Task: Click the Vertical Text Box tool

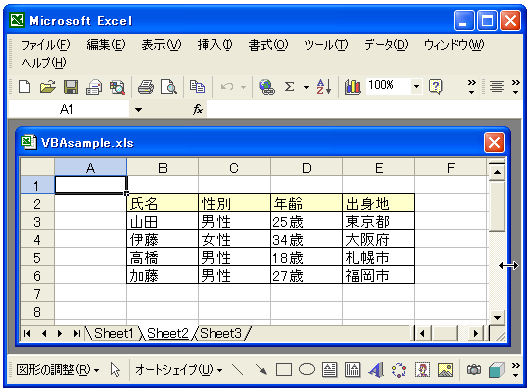Action: coord(353,370)
